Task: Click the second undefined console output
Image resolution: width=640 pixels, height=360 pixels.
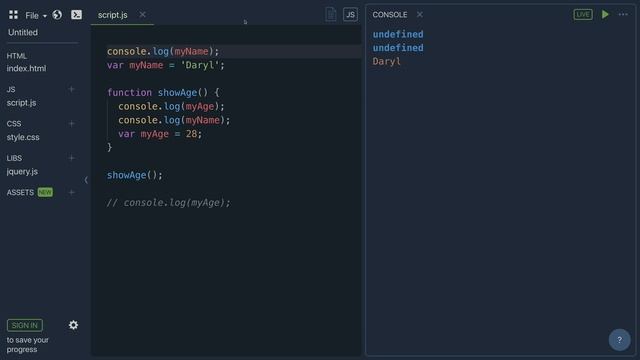Action: [x=398, y=48]
